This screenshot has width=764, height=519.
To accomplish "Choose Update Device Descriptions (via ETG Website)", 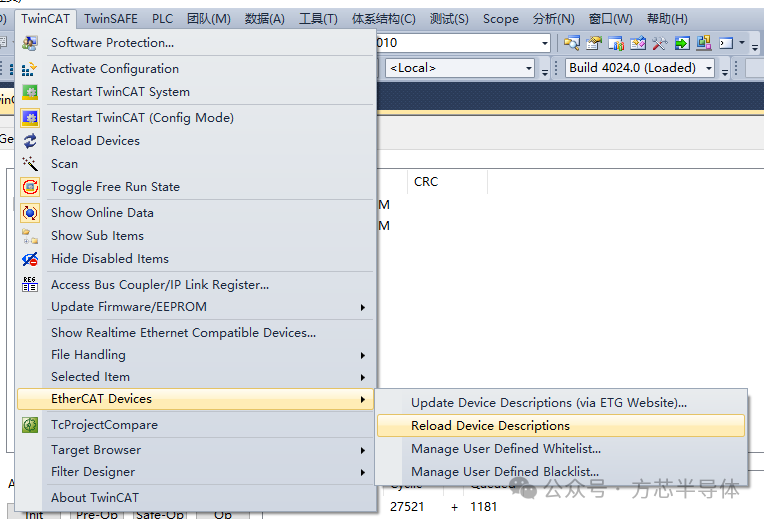I will pyautogui.click(x=561, y=403).
